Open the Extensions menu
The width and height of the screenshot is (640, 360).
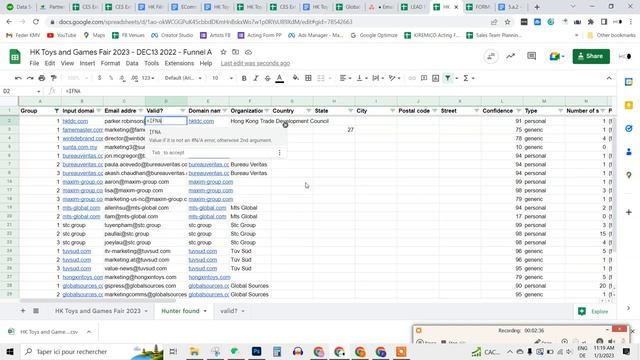pyautogui.click(x=179, y=63)
